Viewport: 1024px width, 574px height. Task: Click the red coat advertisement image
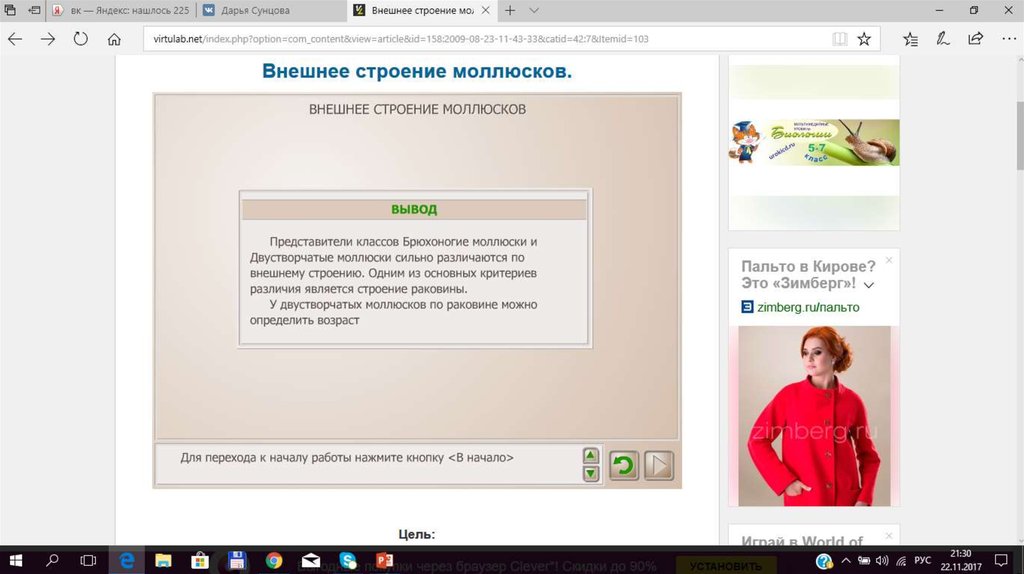coord(813,415)
